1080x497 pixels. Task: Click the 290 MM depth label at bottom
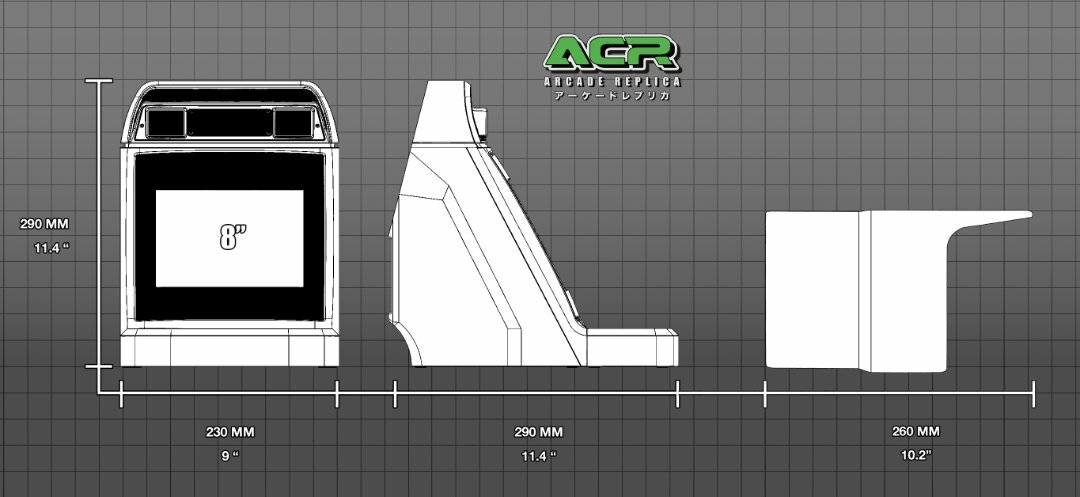[x=538, y=432]
